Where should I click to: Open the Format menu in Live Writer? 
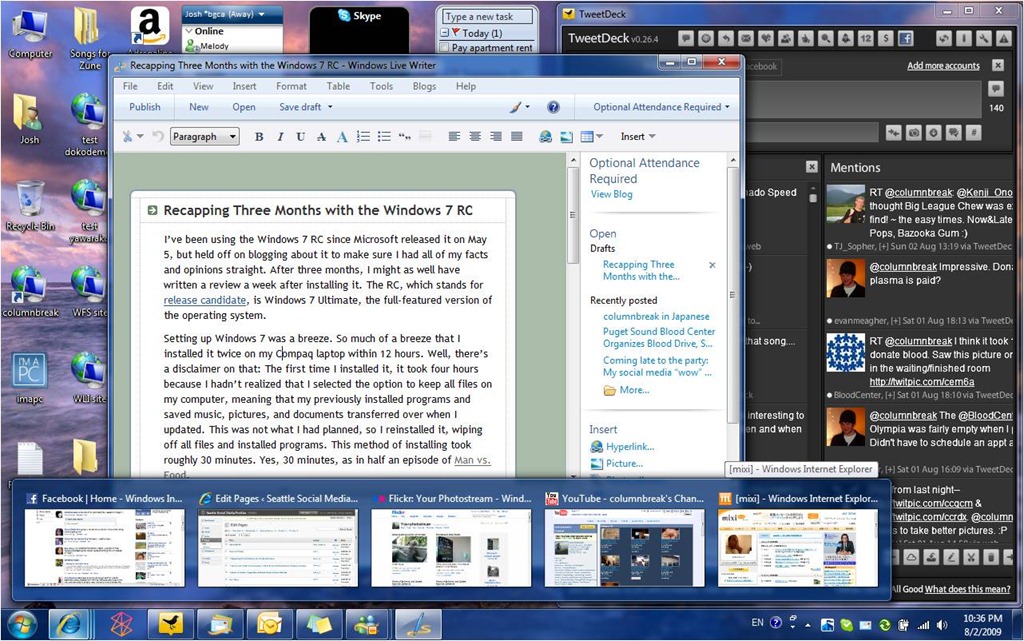pyautogui.click(x=291, y=86)
